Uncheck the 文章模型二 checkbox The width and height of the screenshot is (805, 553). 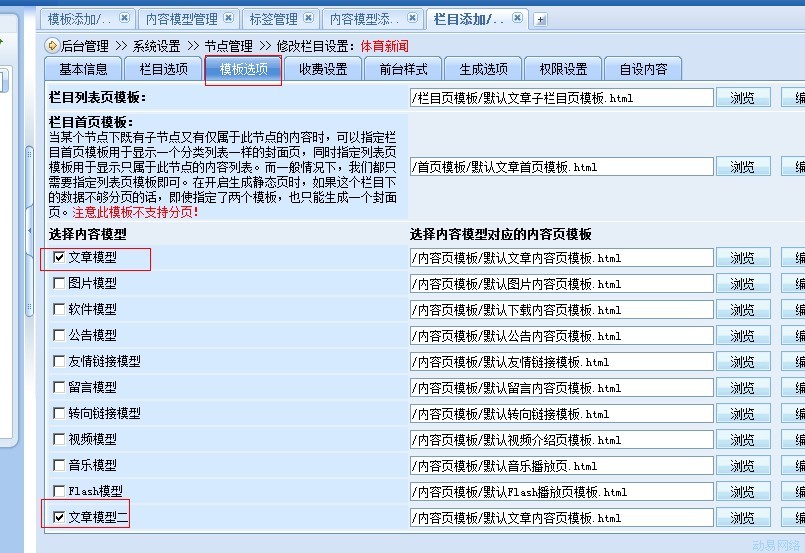pyautogui.click(x=59, y=517)
